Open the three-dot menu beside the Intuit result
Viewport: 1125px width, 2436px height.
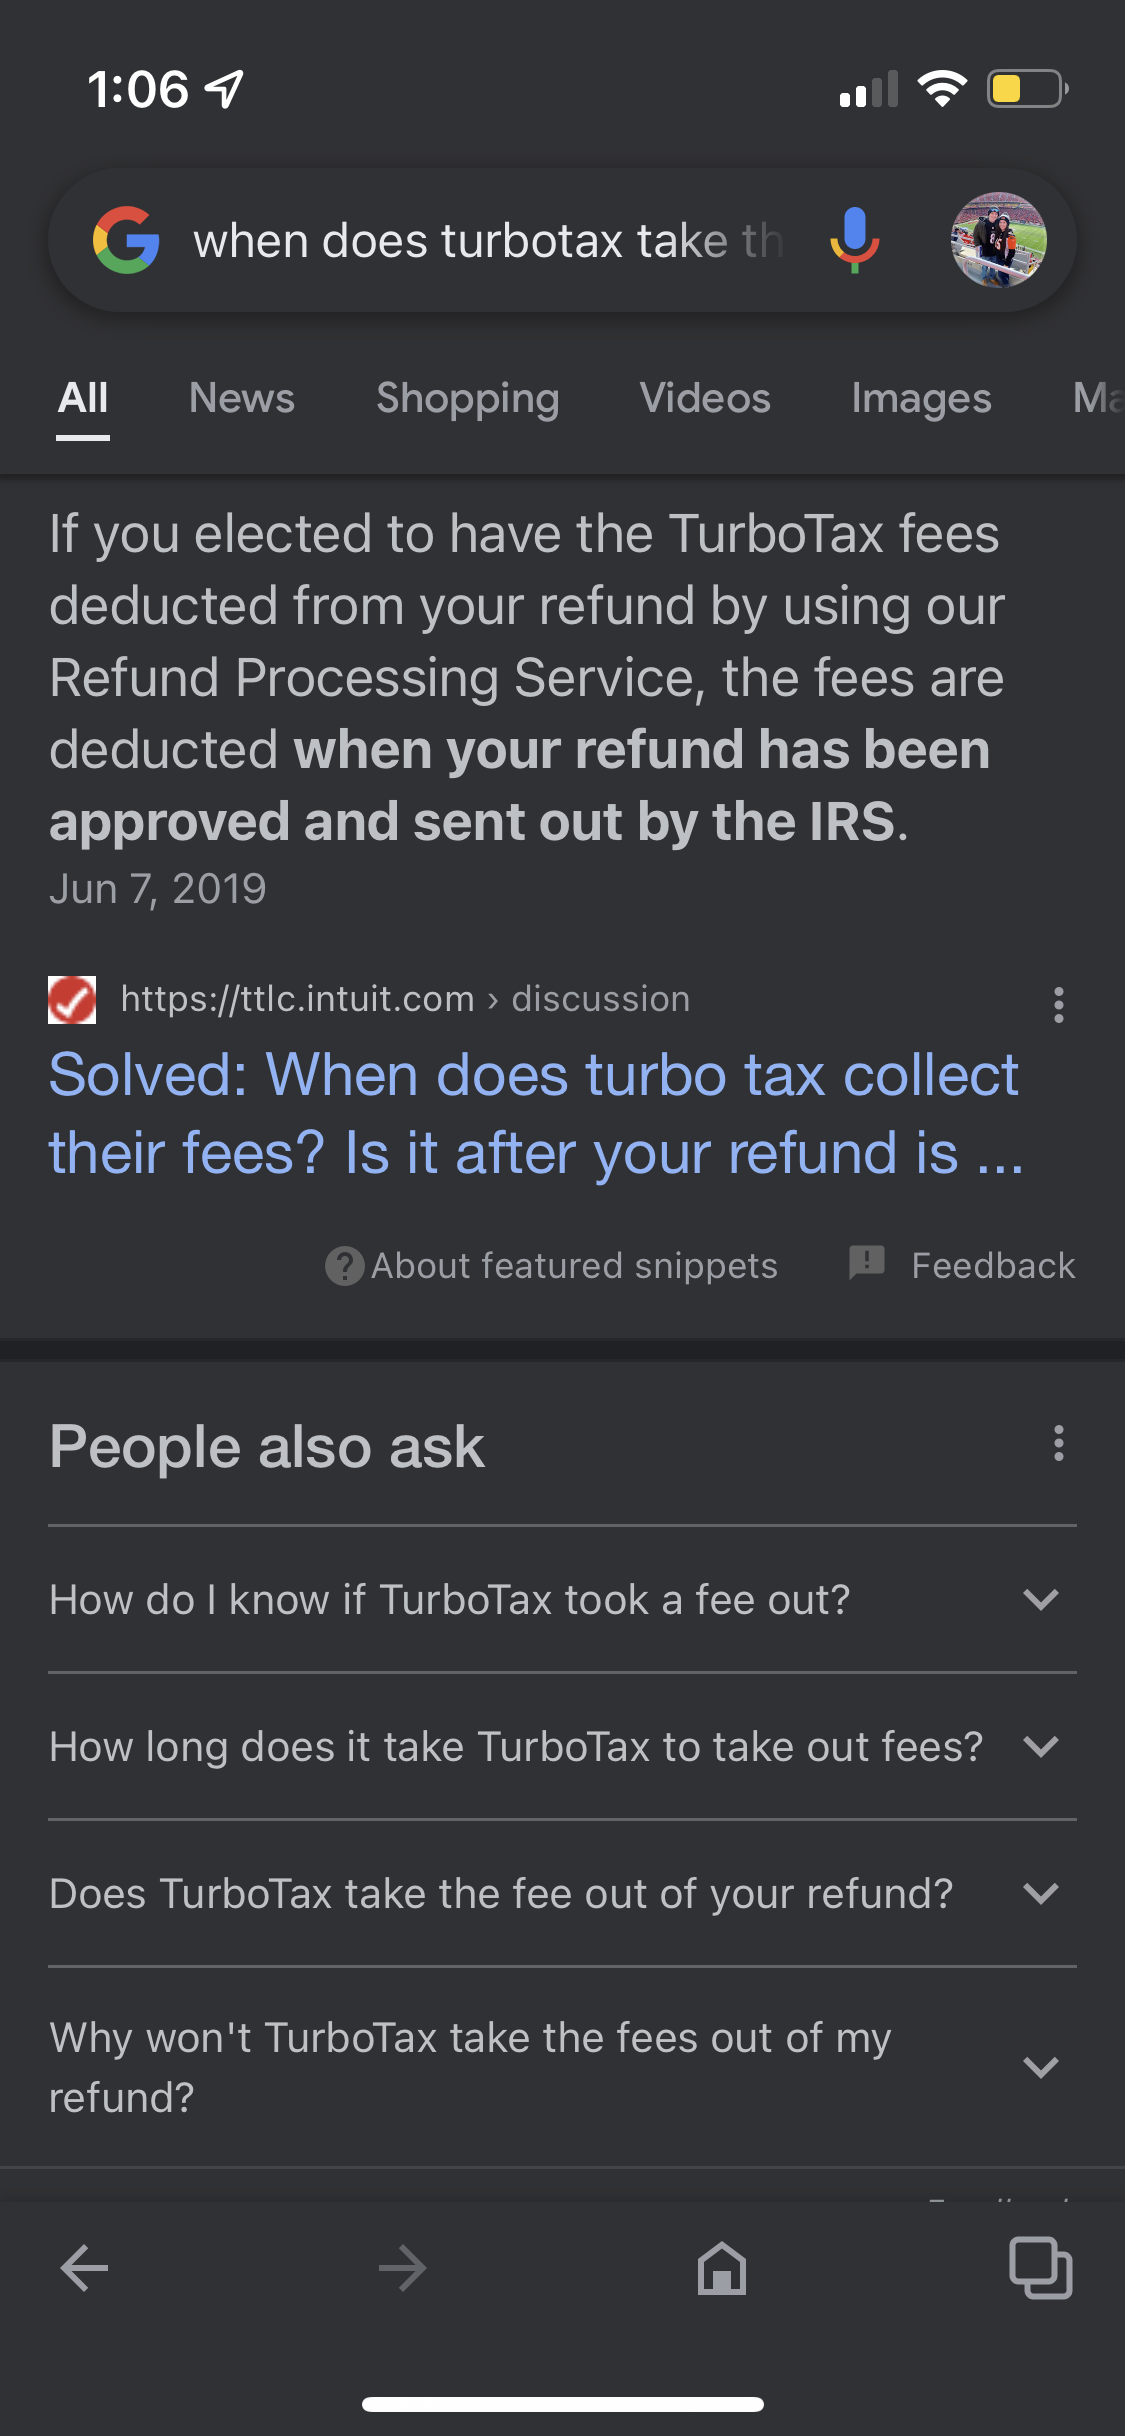point(1058,1004)
